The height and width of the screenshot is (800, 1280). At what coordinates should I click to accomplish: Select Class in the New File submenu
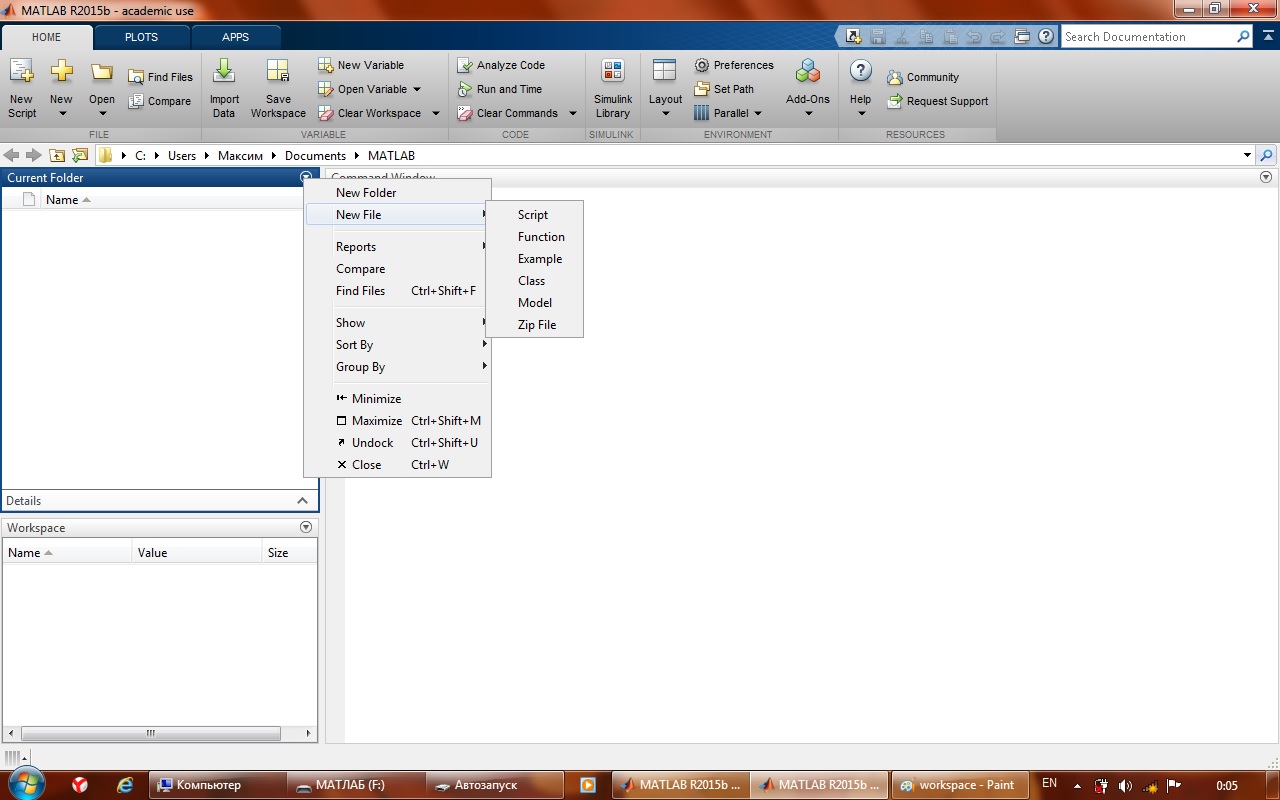(x=534, y=281)
